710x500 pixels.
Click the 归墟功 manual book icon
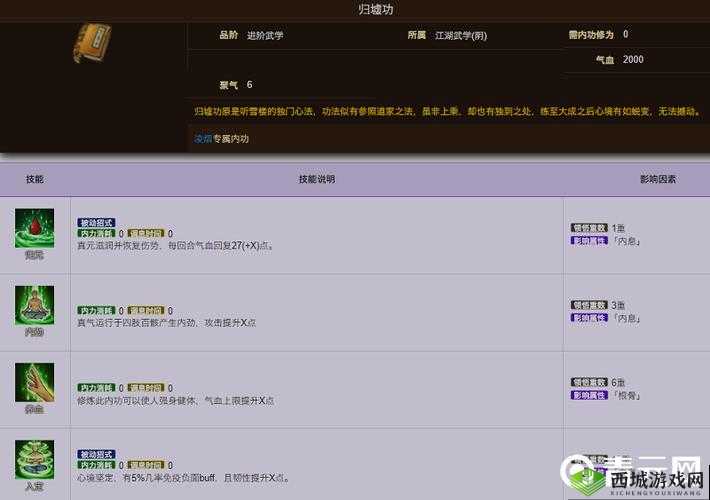click(x=92, y=43)
